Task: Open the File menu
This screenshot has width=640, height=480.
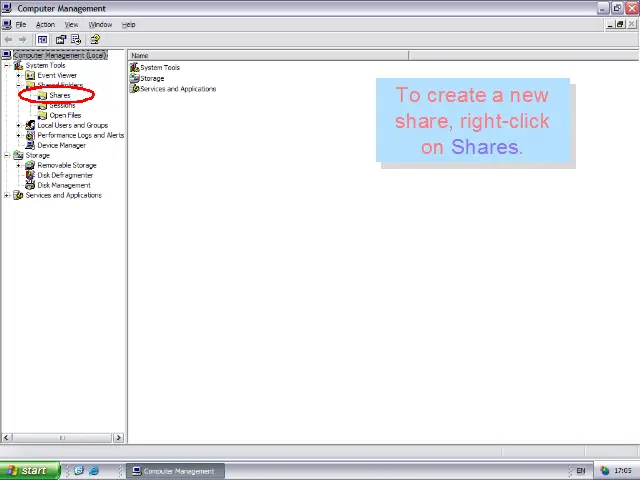Action: 21,24
